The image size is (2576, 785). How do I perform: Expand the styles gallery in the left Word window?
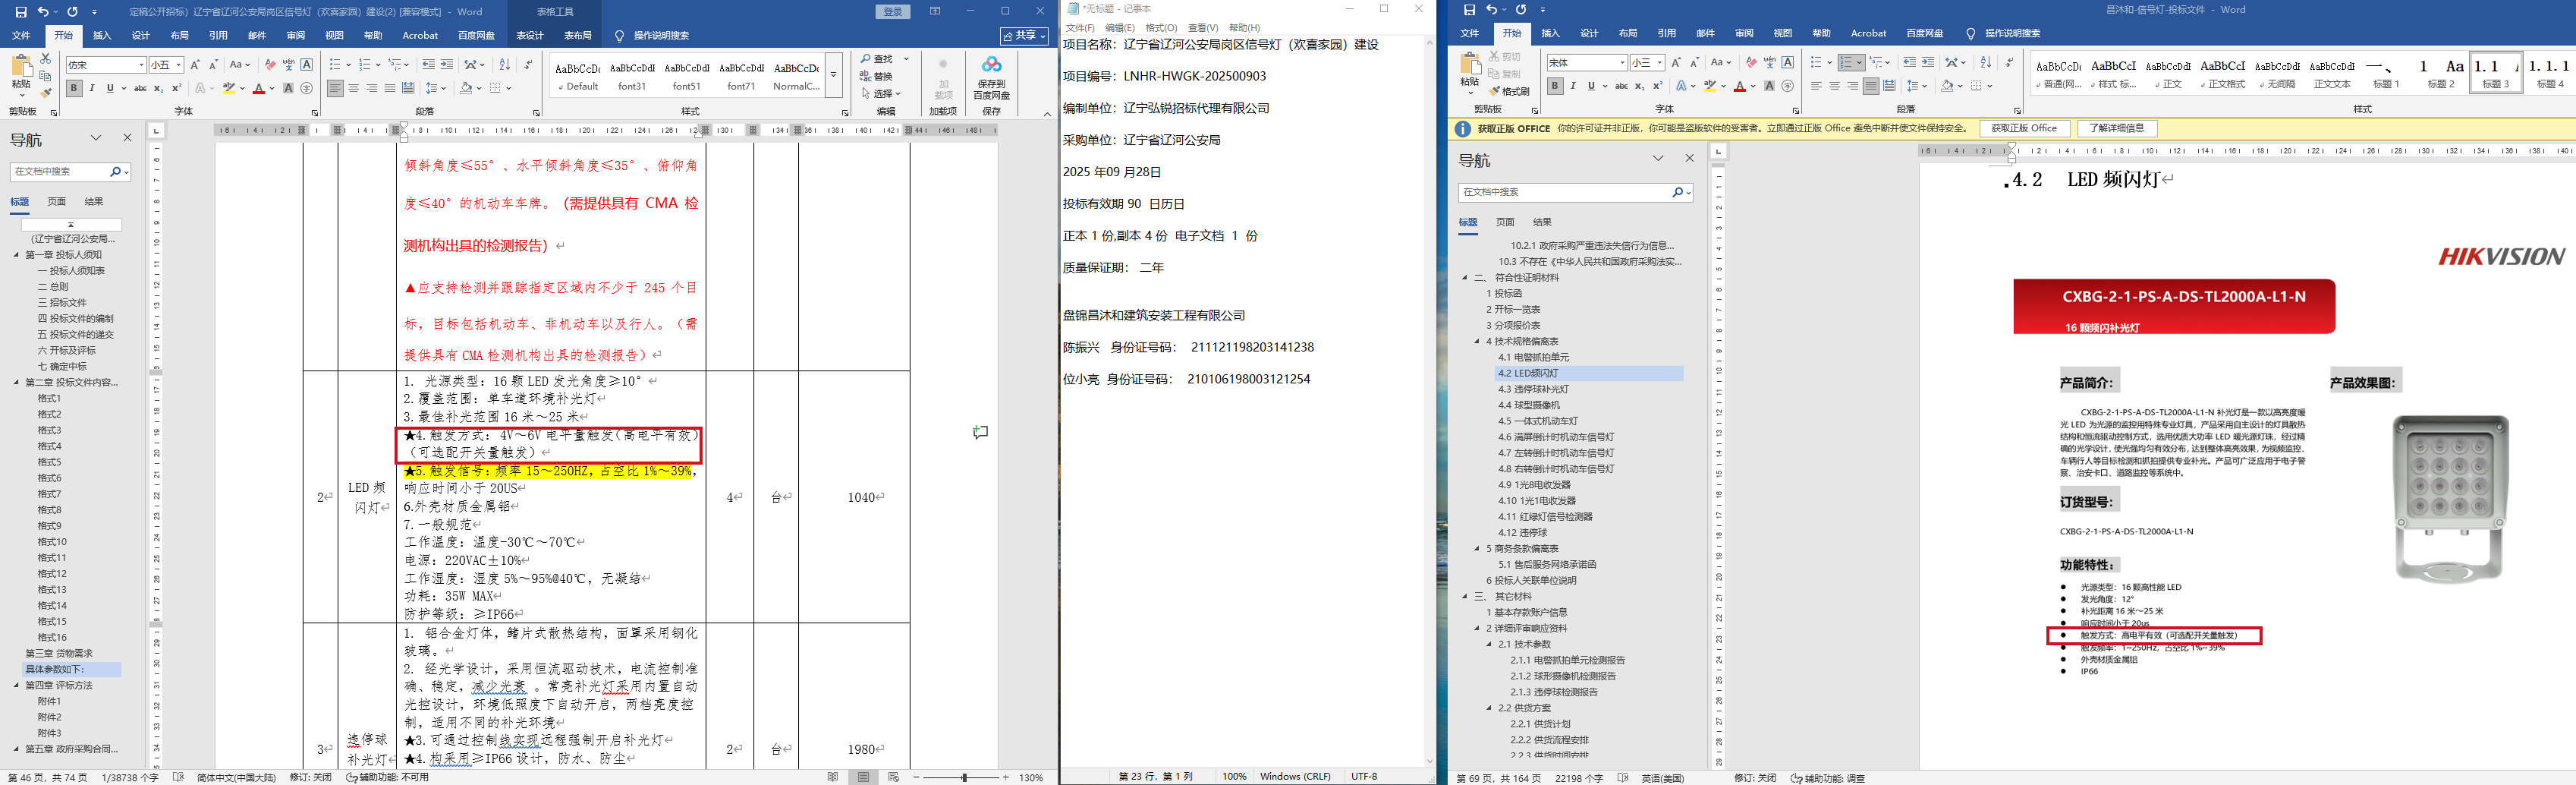tap(833, 74)
